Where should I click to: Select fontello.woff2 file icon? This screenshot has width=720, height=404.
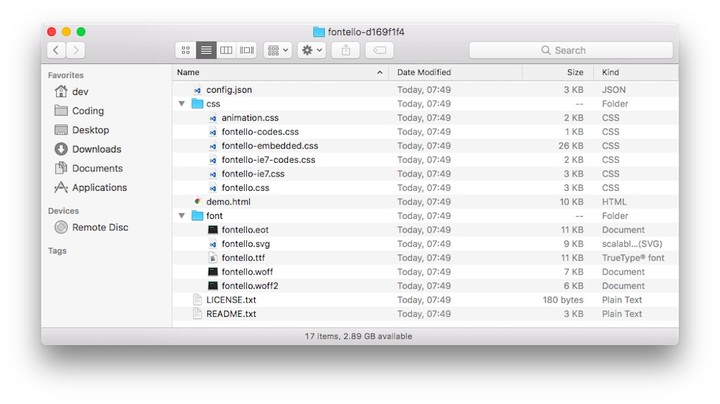point(213,286)
